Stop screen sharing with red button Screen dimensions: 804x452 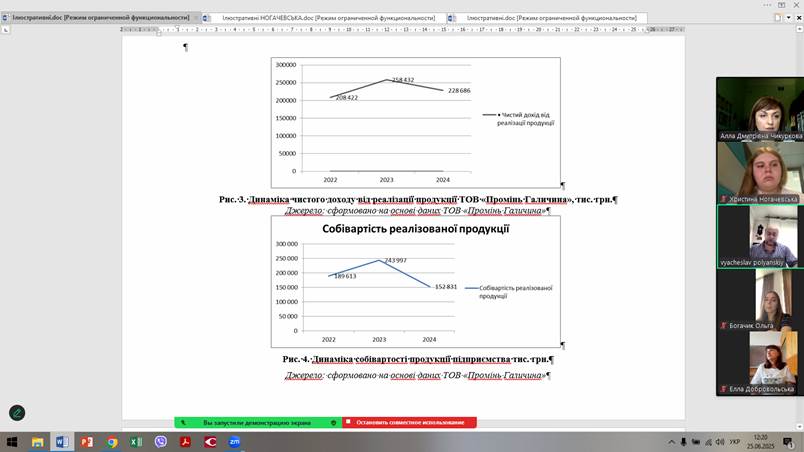pos(408,422)
